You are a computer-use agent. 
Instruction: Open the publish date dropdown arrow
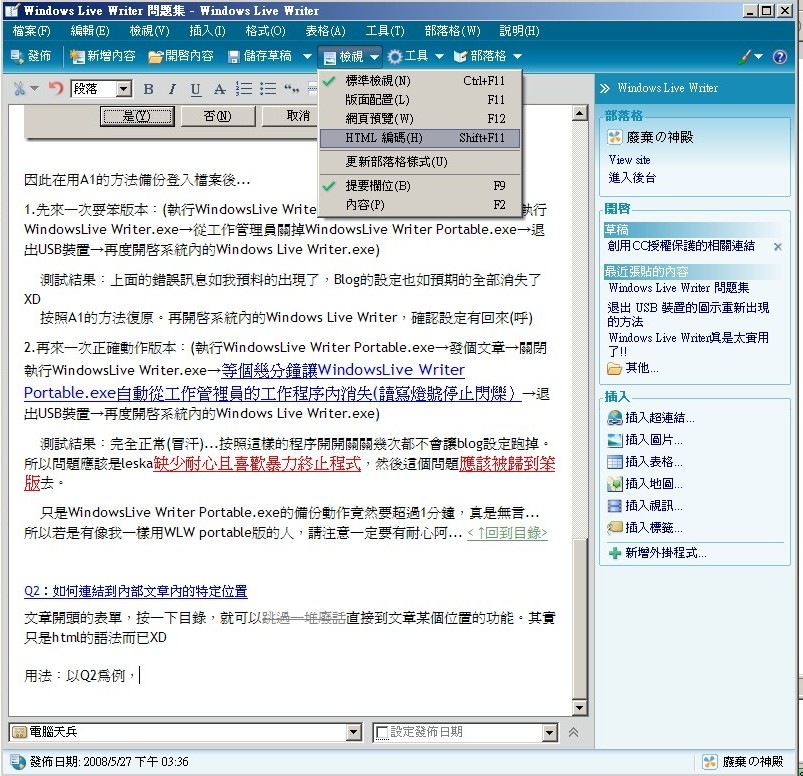549,732
